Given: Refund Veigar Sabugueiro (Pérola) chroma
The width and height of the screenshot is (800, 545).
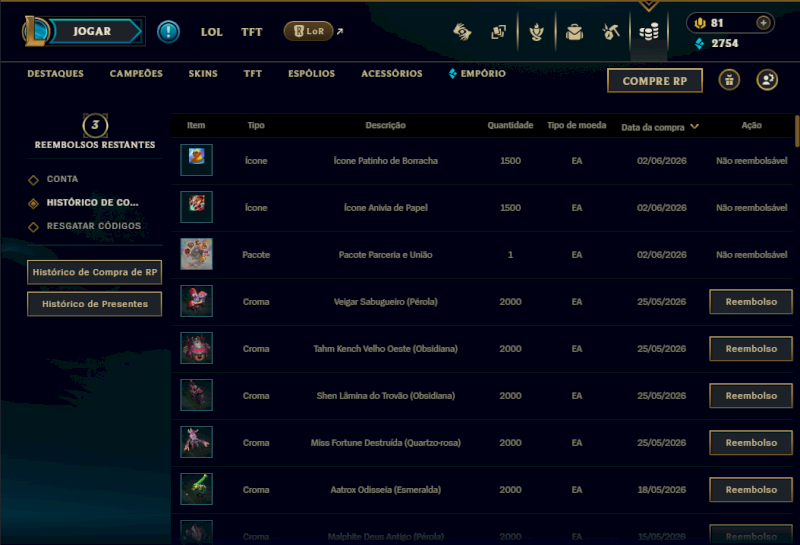Looking at the screenshot, I should click(x=751, y=302).
